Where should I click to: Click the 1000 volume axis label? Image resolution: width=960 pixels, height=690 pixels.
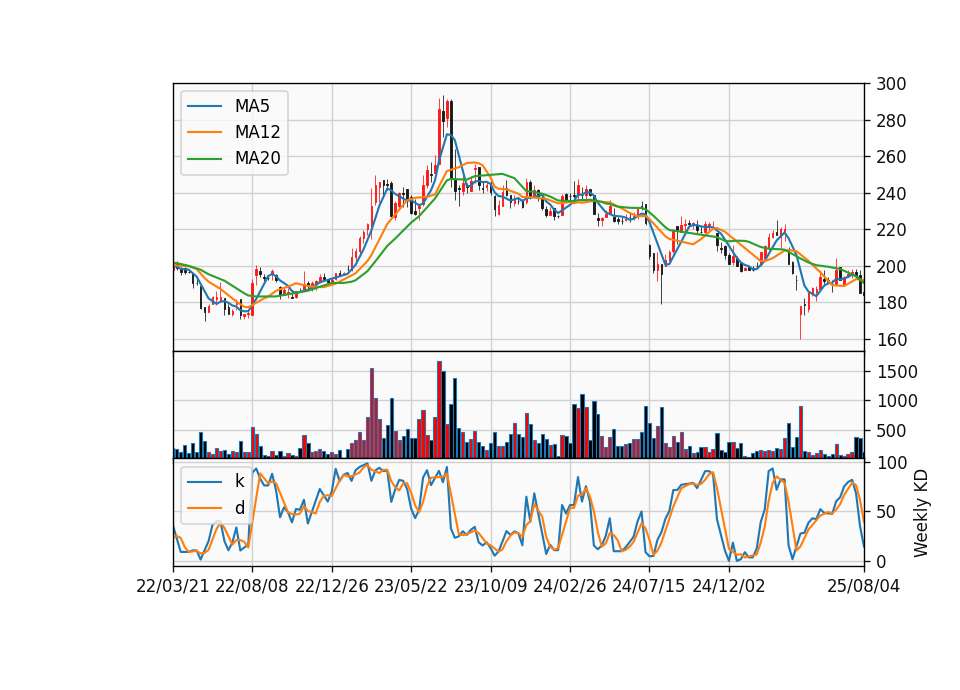[896, 401]
